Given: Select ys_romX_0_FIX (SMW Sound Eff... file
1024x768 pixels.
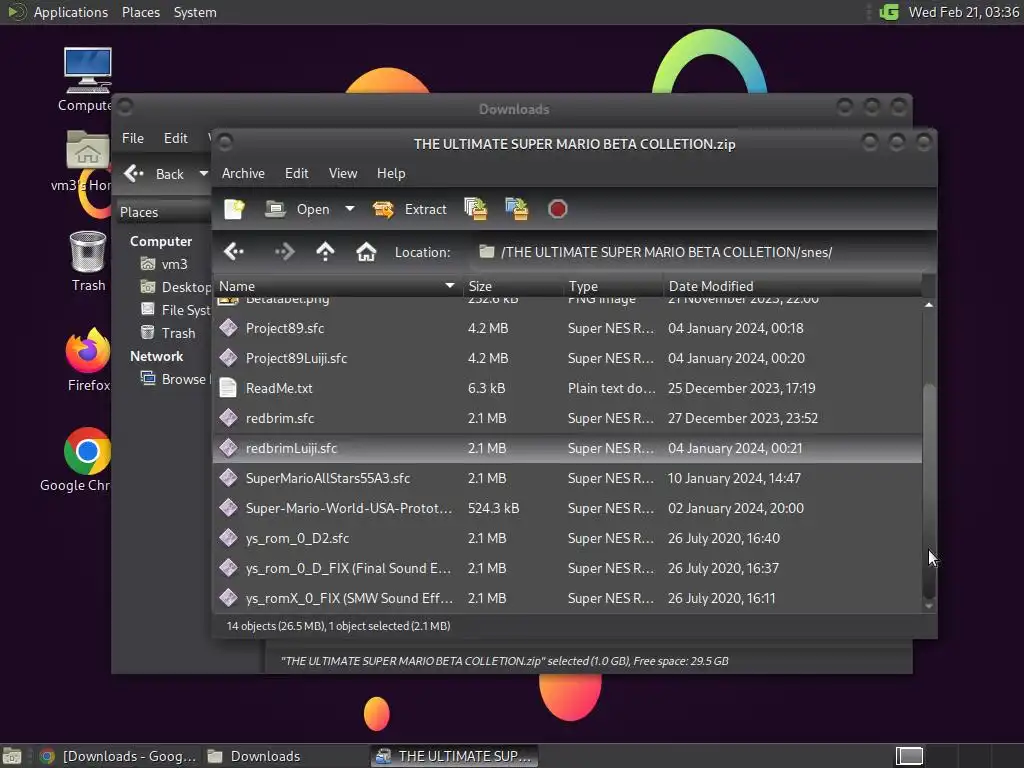Looking at the screenshot, I should pos(567,598).
